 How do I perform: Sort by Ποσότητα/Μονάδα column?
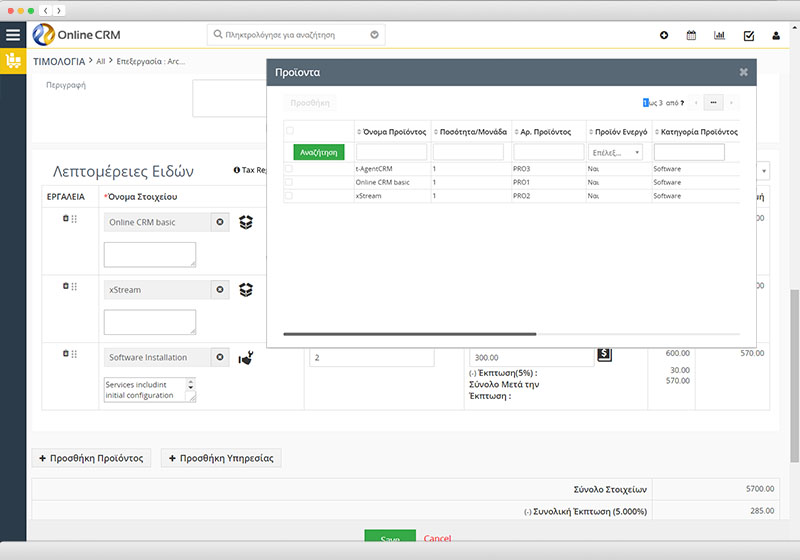click(x=470, y=132)
